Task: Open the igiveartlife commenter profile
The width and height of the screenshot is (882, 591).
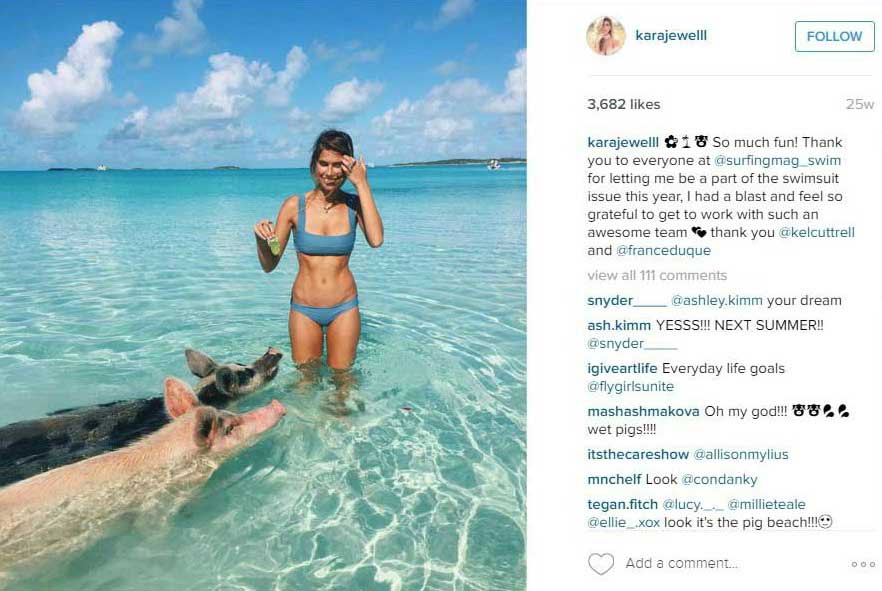Action: [x=622, y=369]
